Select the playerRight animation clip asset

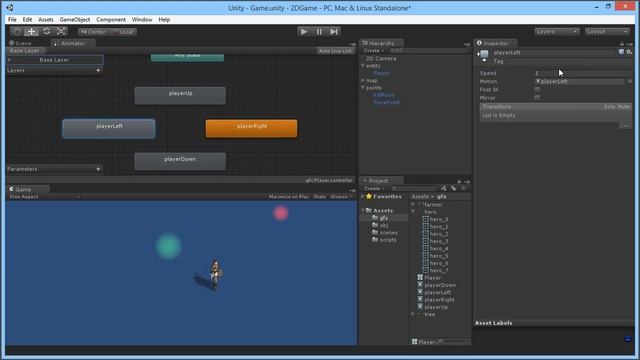coord(436,300)
